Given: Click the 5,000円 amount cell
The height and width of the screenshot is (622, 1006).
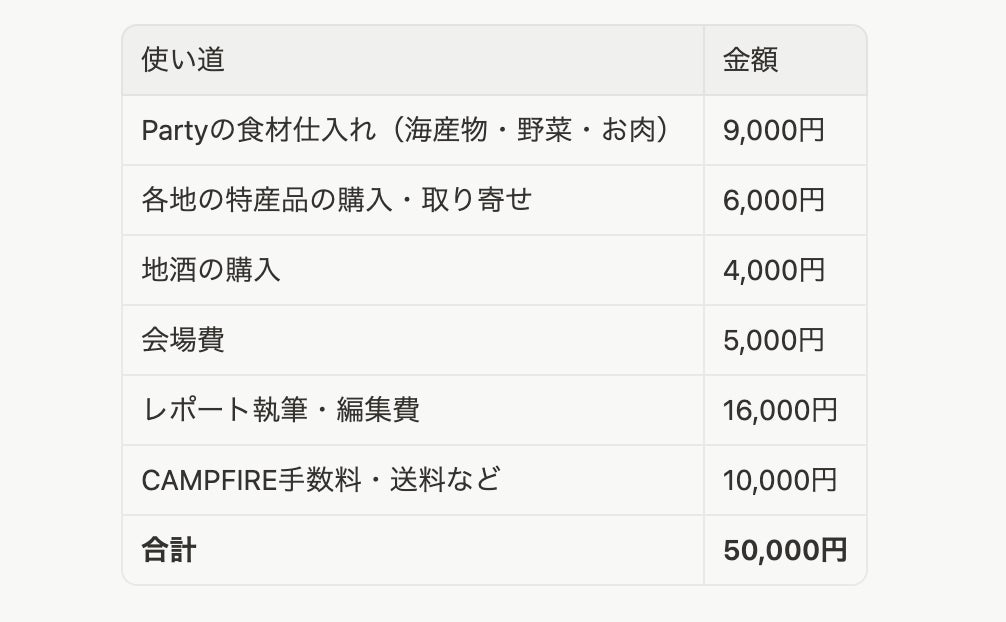Looking at the screenshot, I should click(773, 340).
